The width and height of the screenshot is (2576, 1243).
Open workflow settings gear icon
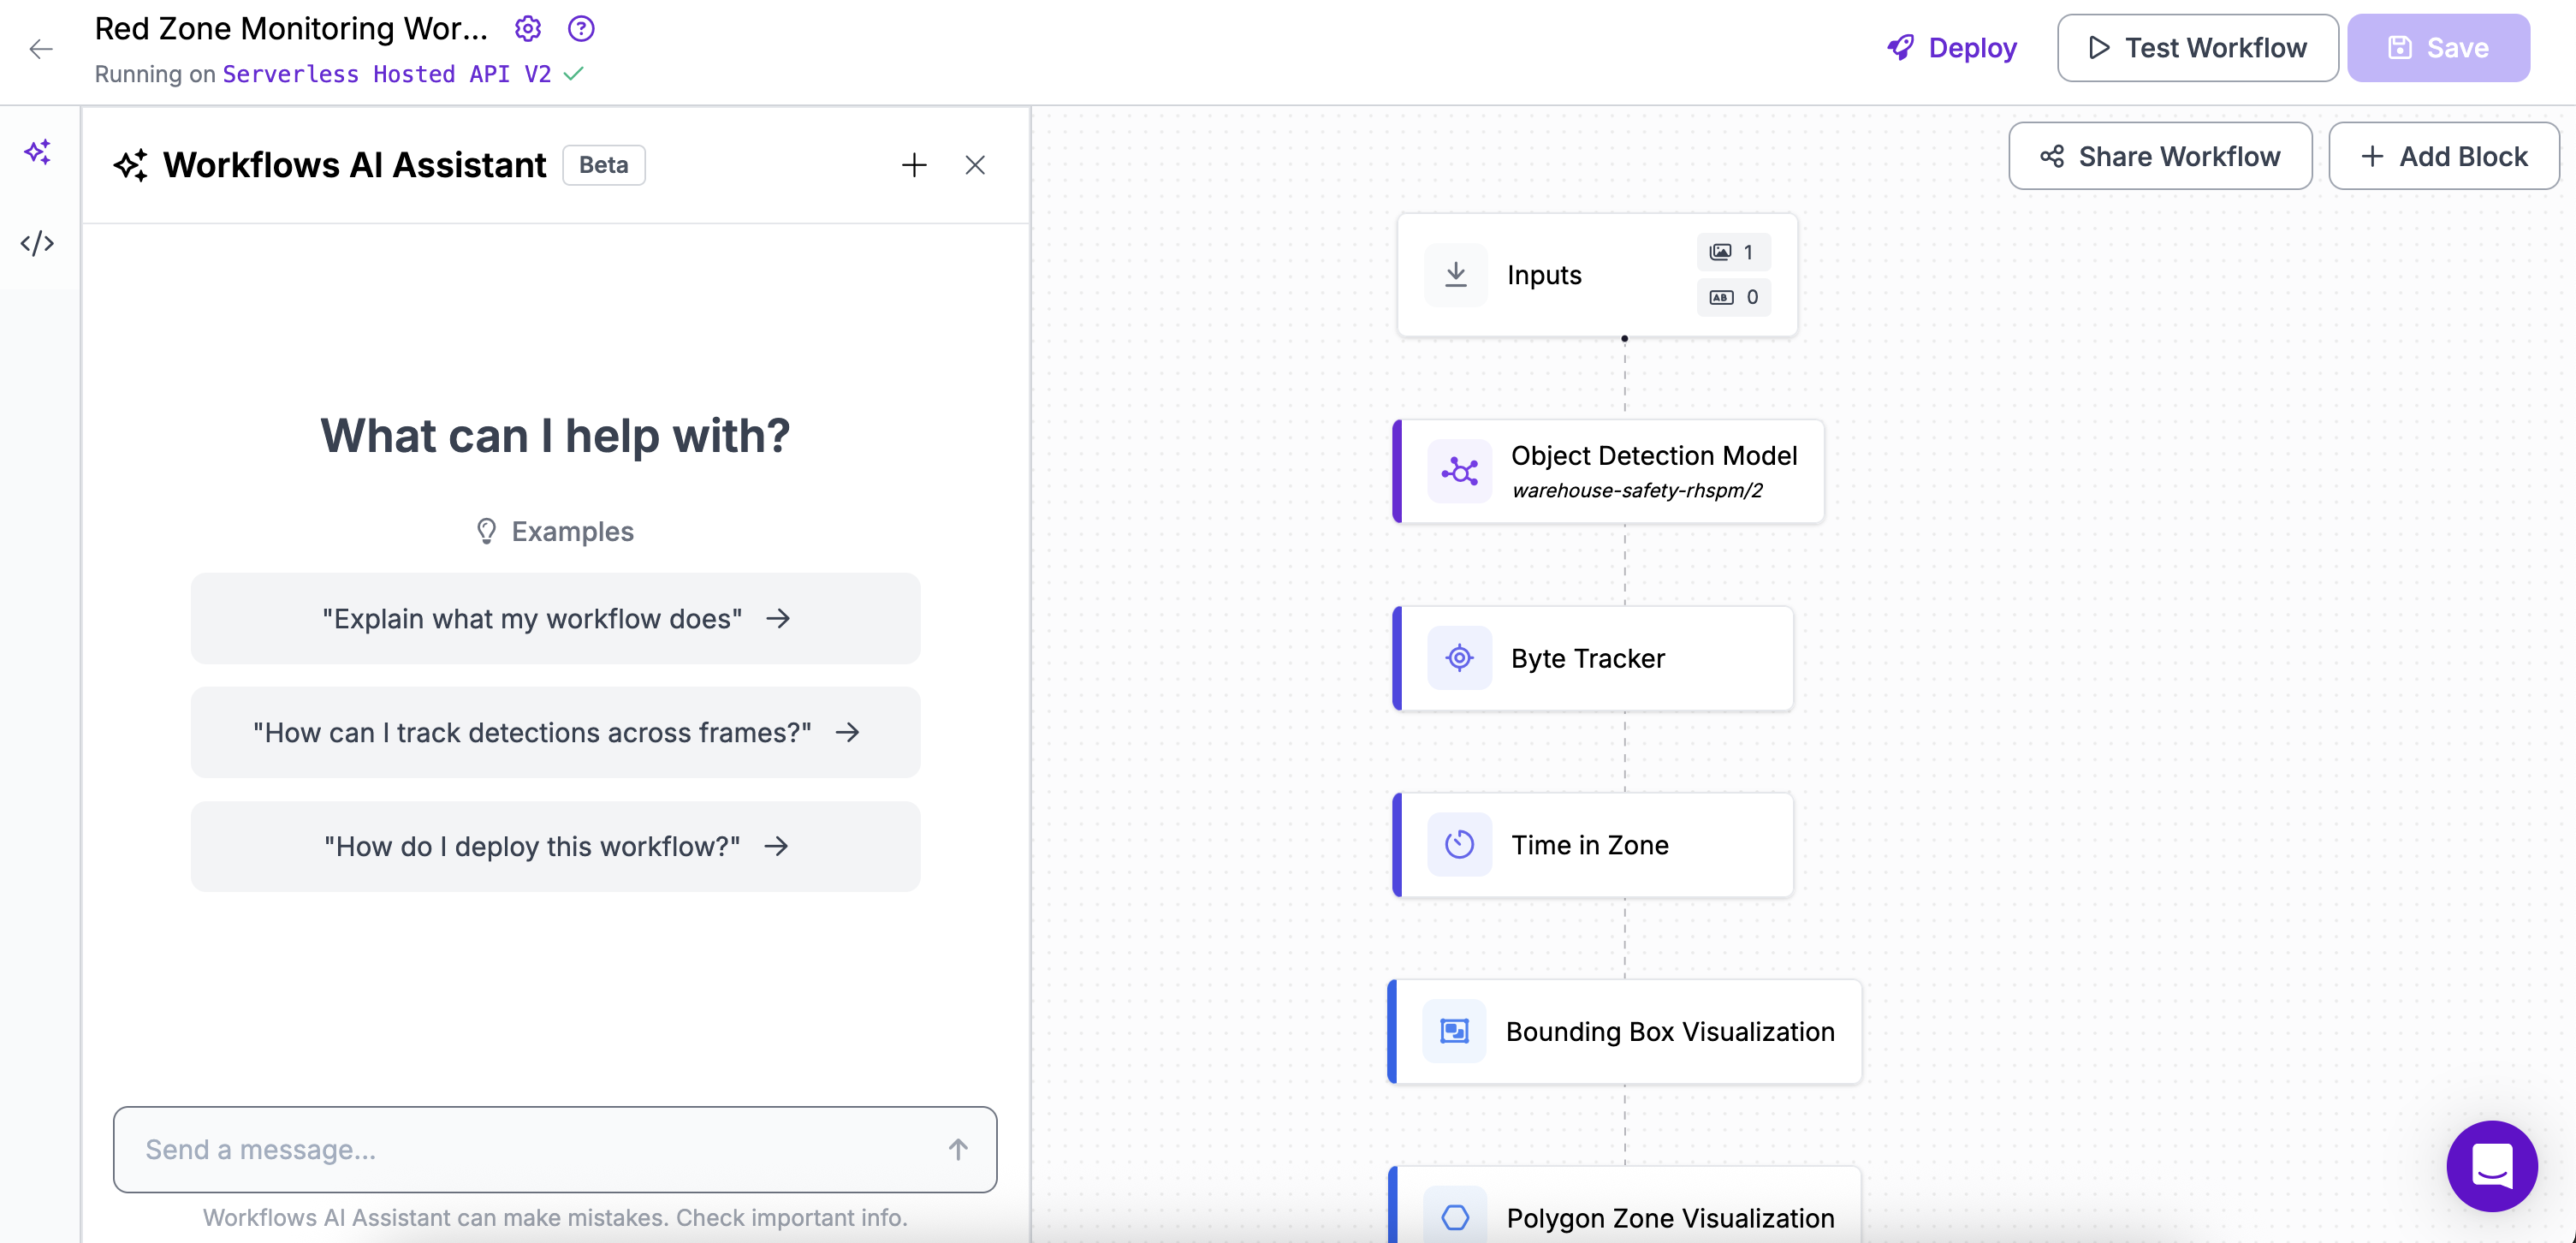(528, 28)
